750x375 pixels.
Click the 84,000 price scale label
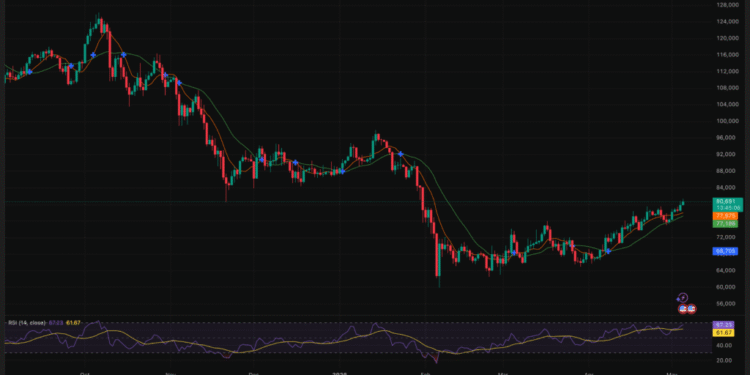727,188
